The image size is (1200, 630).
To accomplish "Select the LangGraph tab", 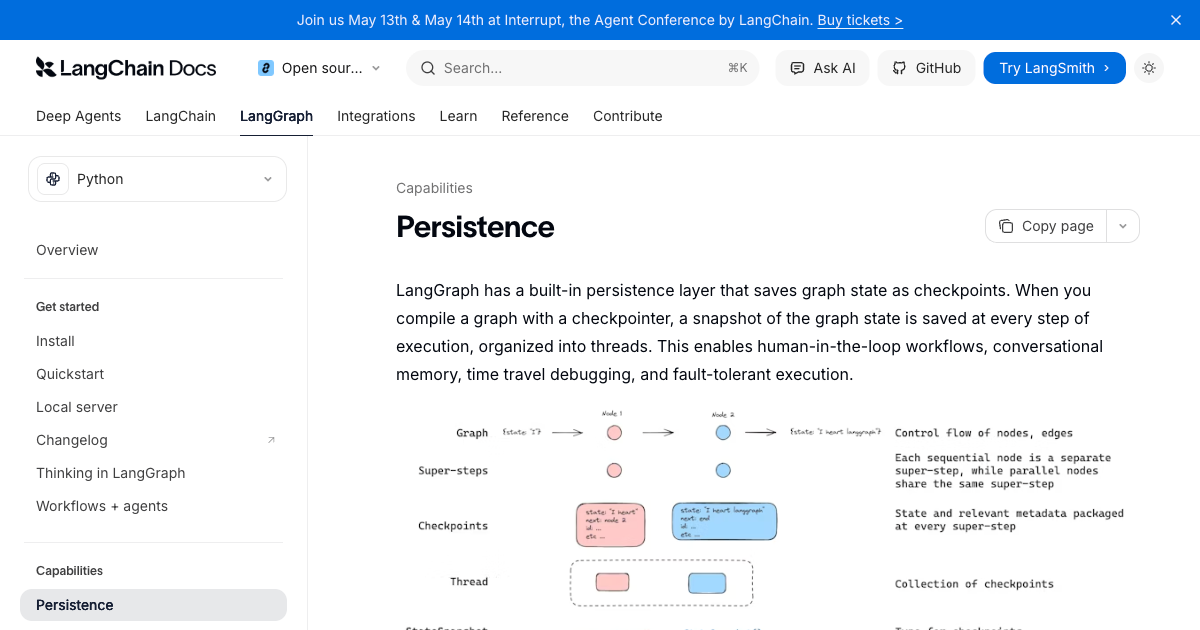I will [277, 116].
